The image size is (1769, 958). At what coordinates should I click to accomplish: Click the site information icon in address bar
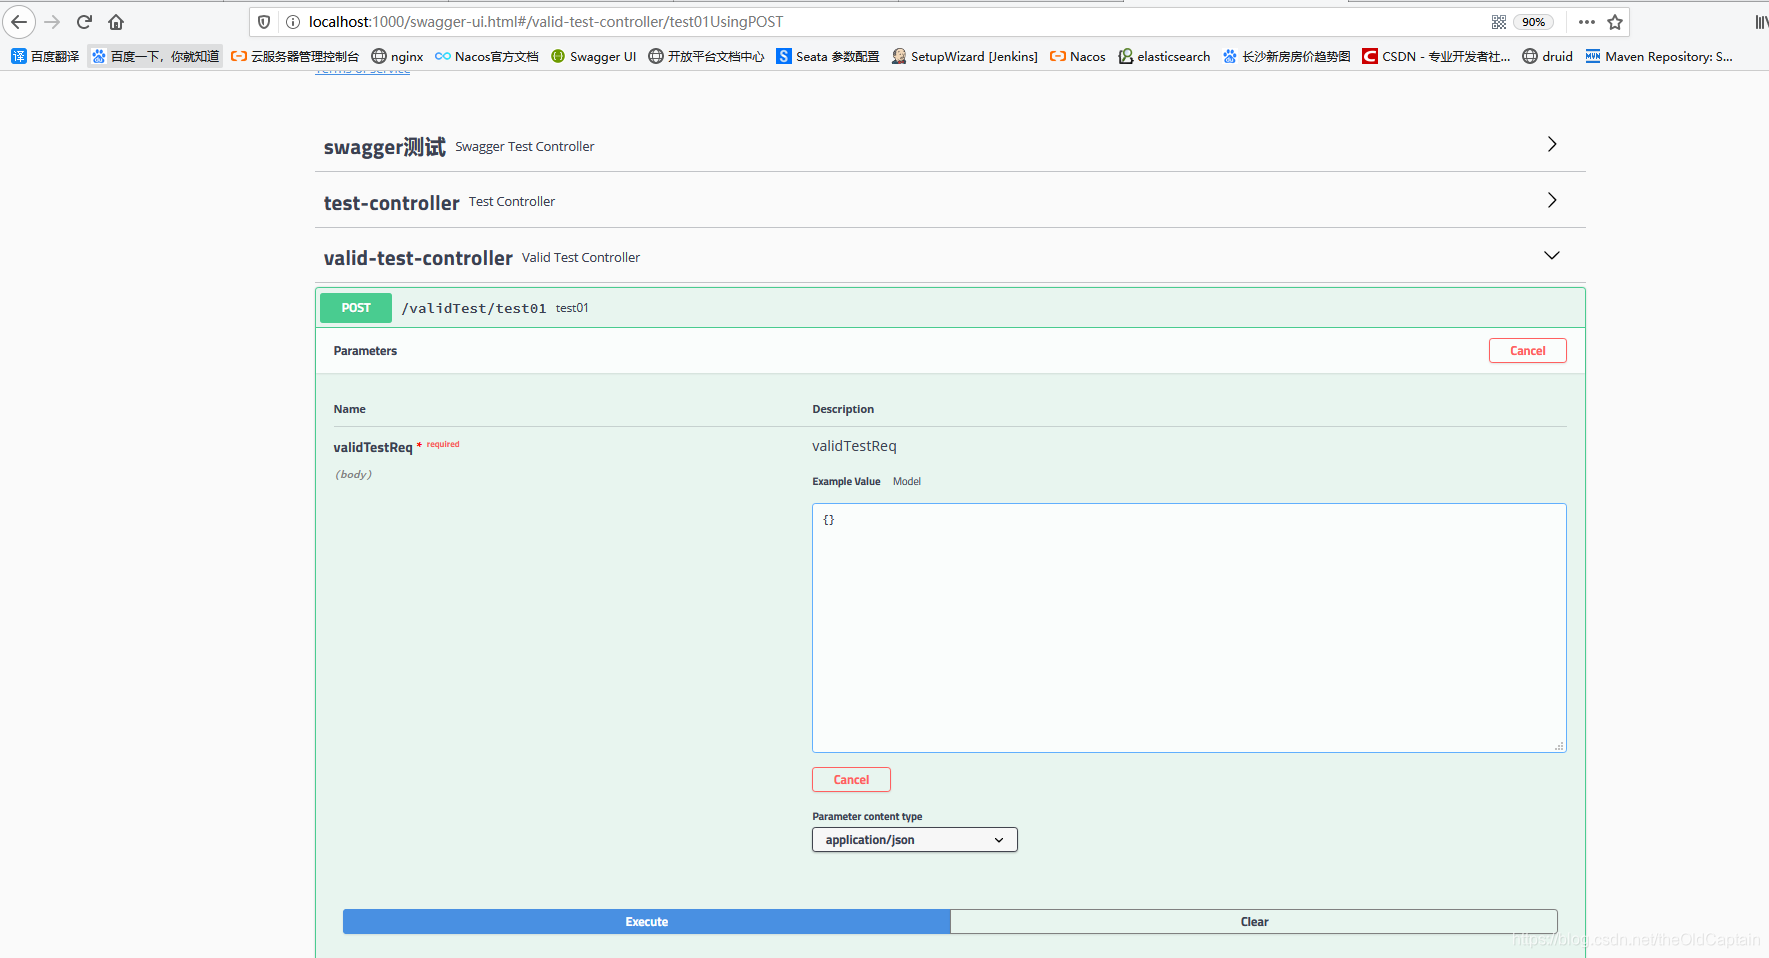pyautogui.click(x=293, y=22)
